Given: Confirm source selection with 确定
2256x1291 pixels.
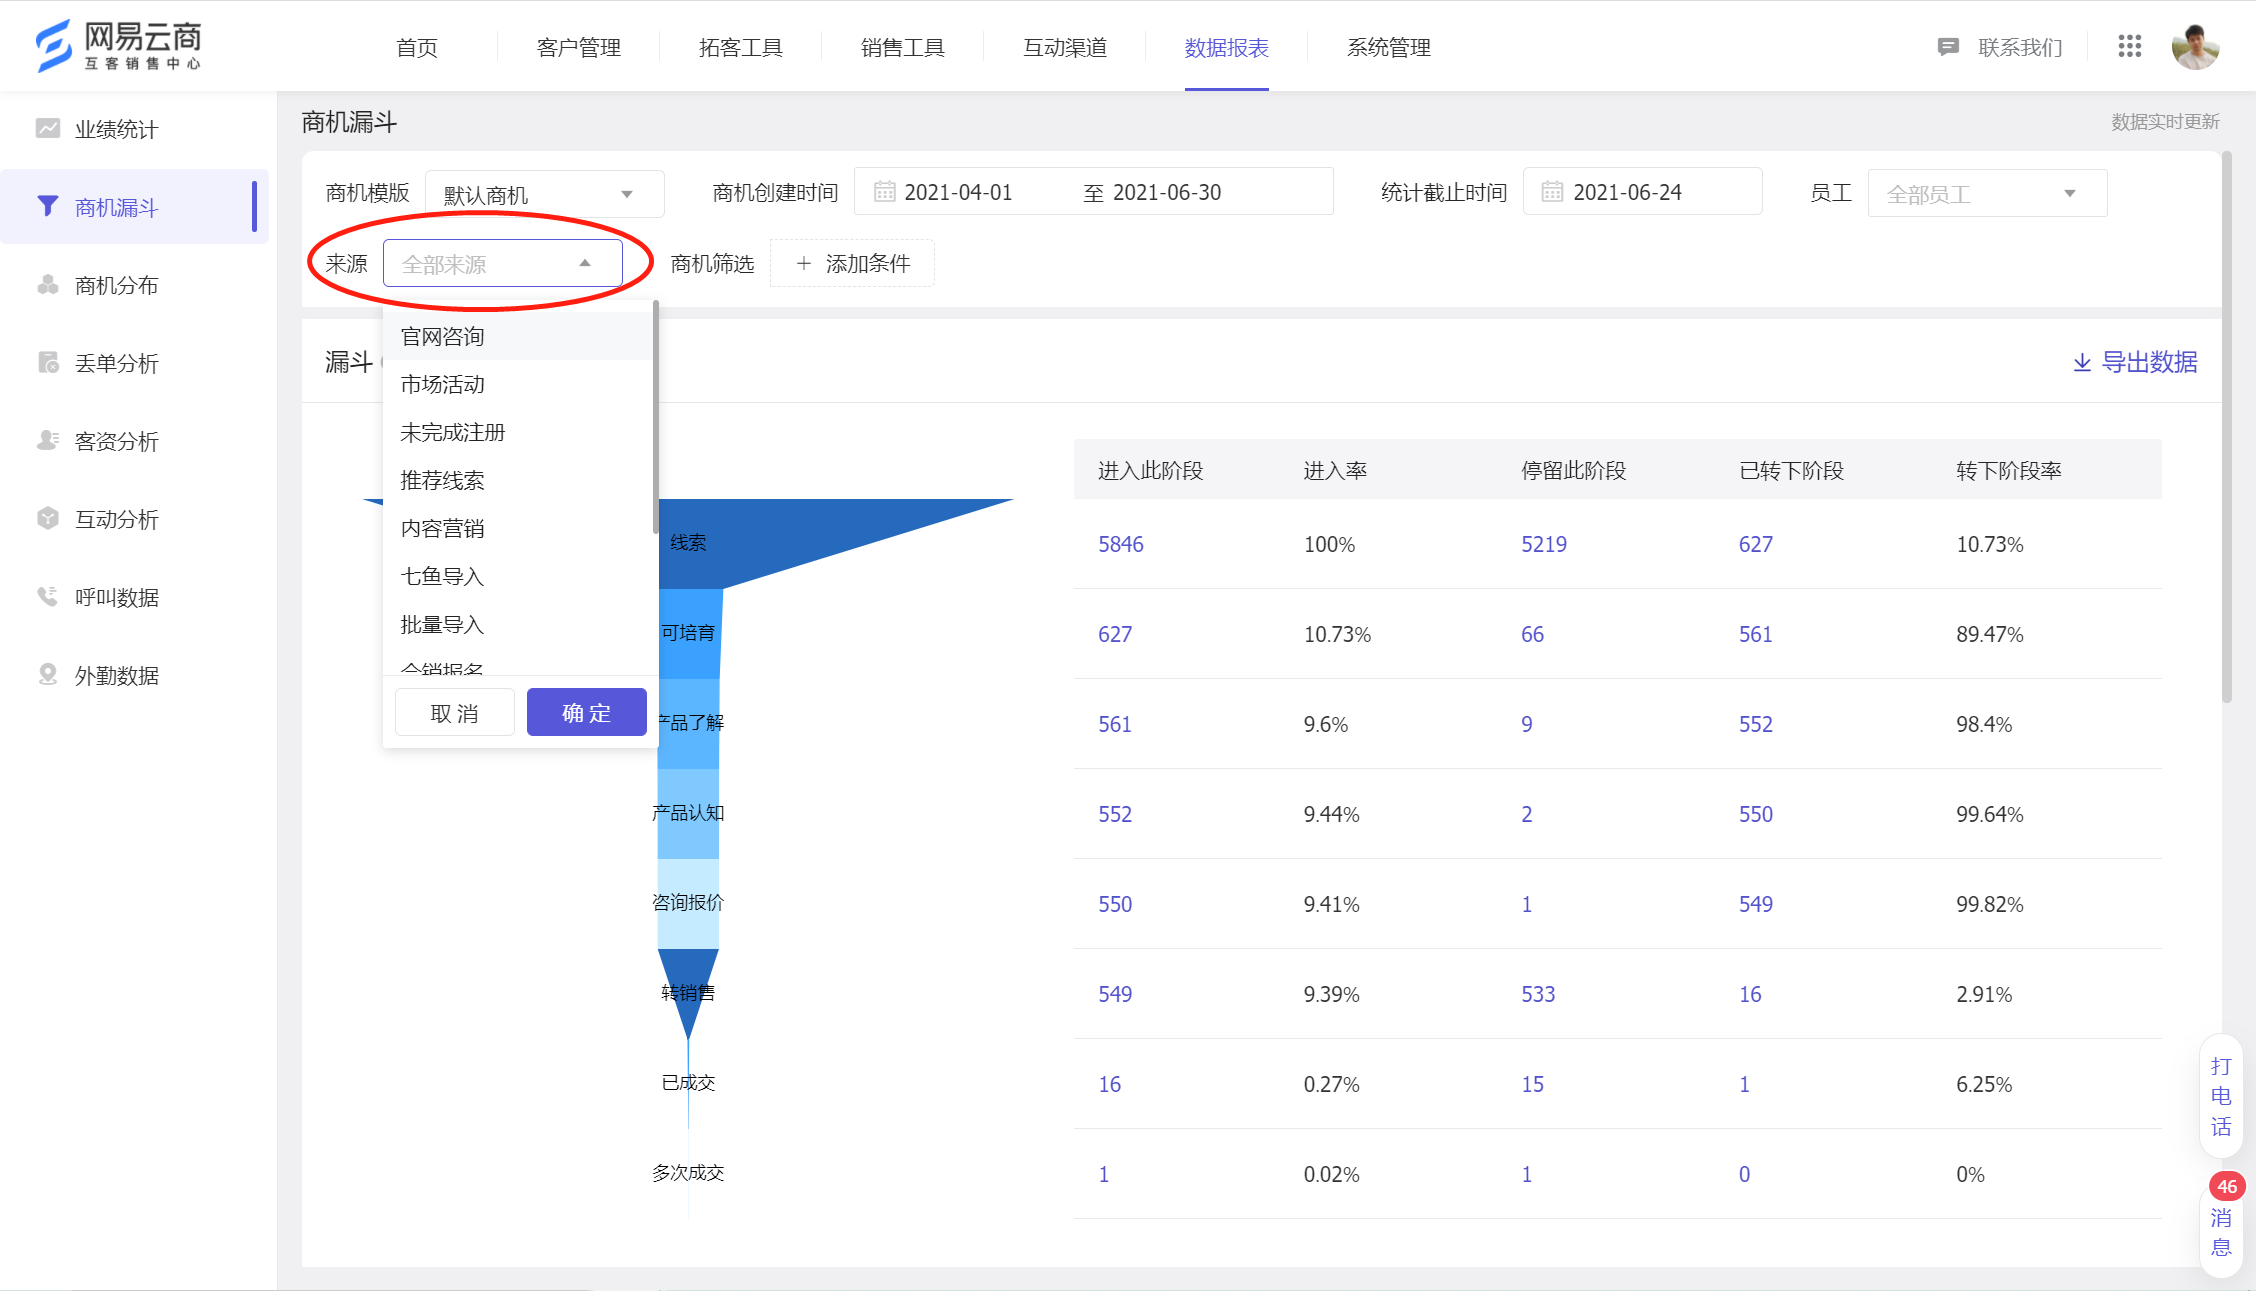Looking at the screenshot, I should click(587, 712).
